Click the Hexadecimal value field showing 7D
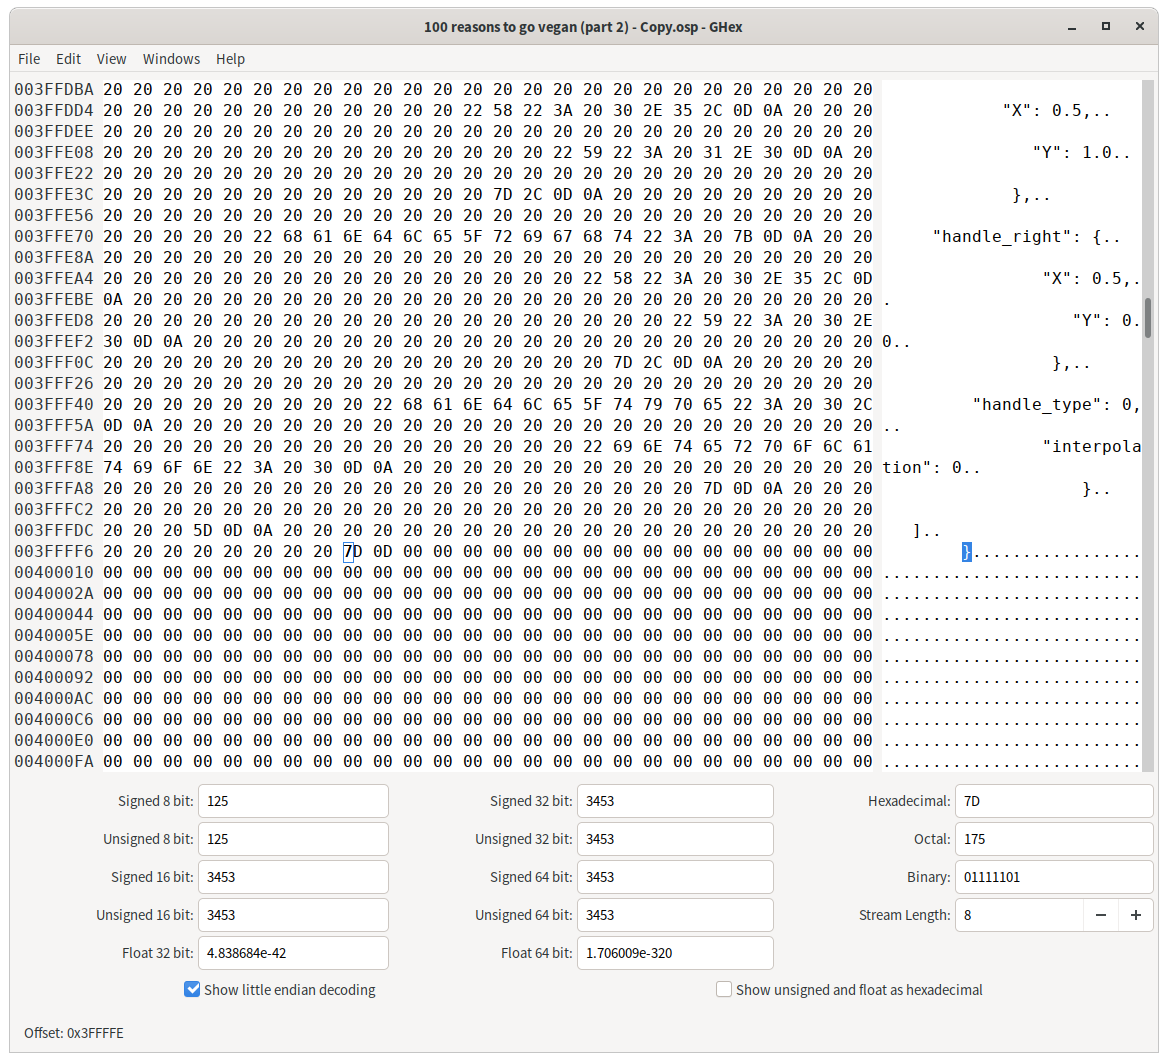The image size is (1168, 1062). (1053, 801)
